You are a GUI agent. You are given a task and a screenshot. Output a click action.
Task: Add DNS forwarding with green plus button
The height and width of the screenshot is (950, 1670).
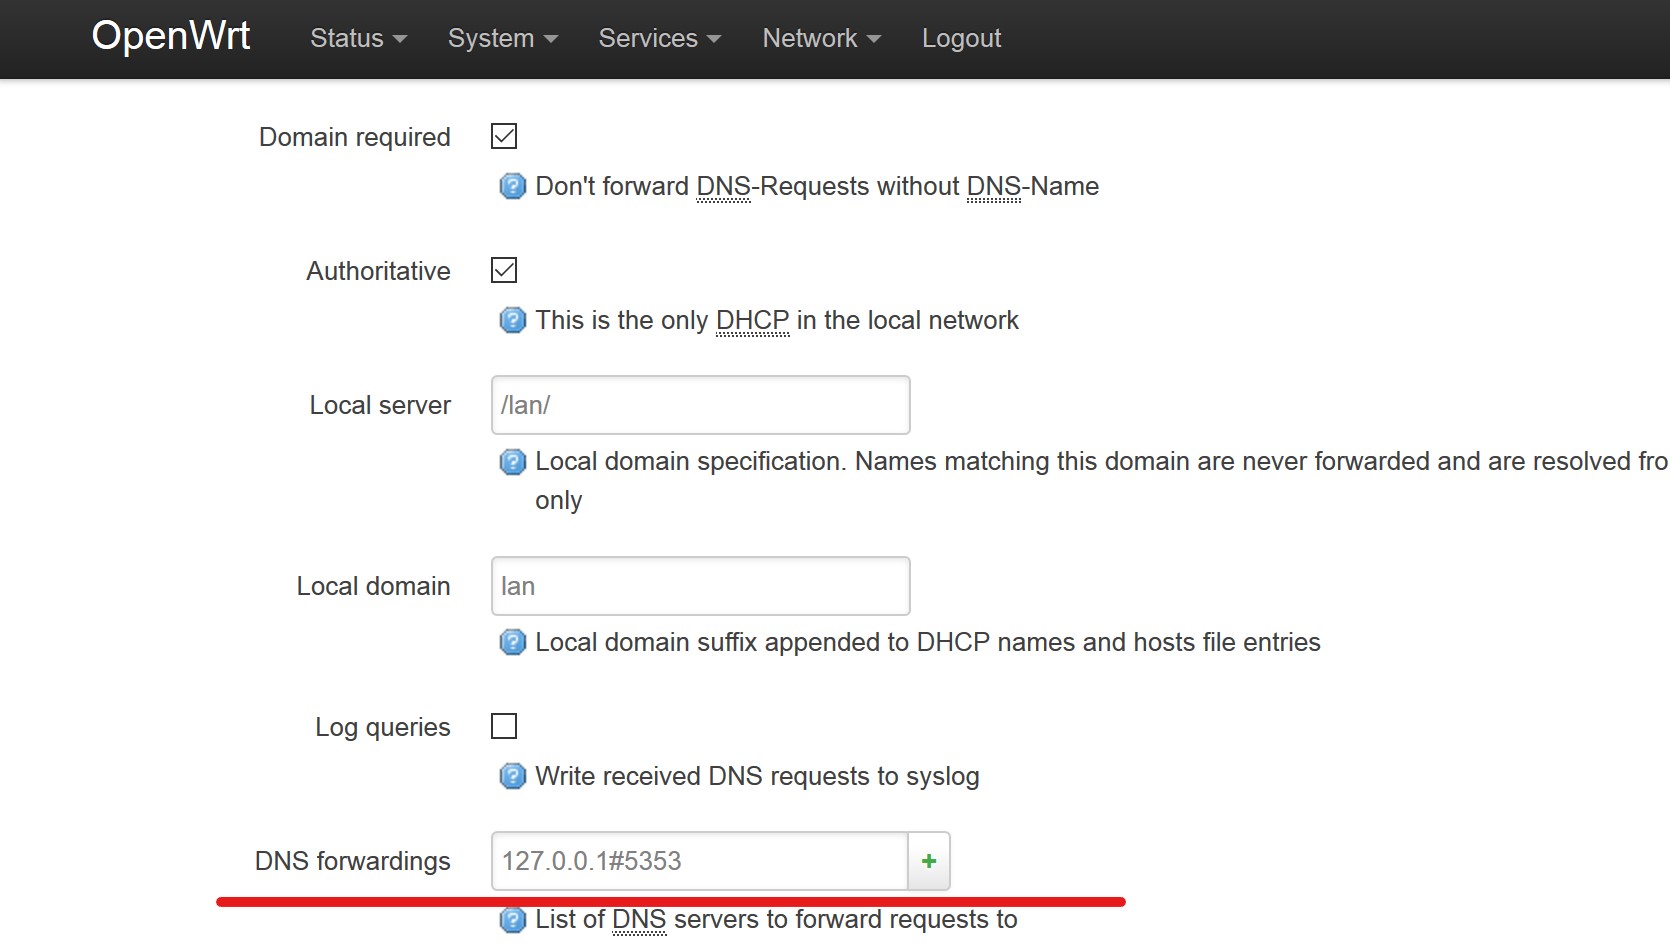click(x=929, y=861)
